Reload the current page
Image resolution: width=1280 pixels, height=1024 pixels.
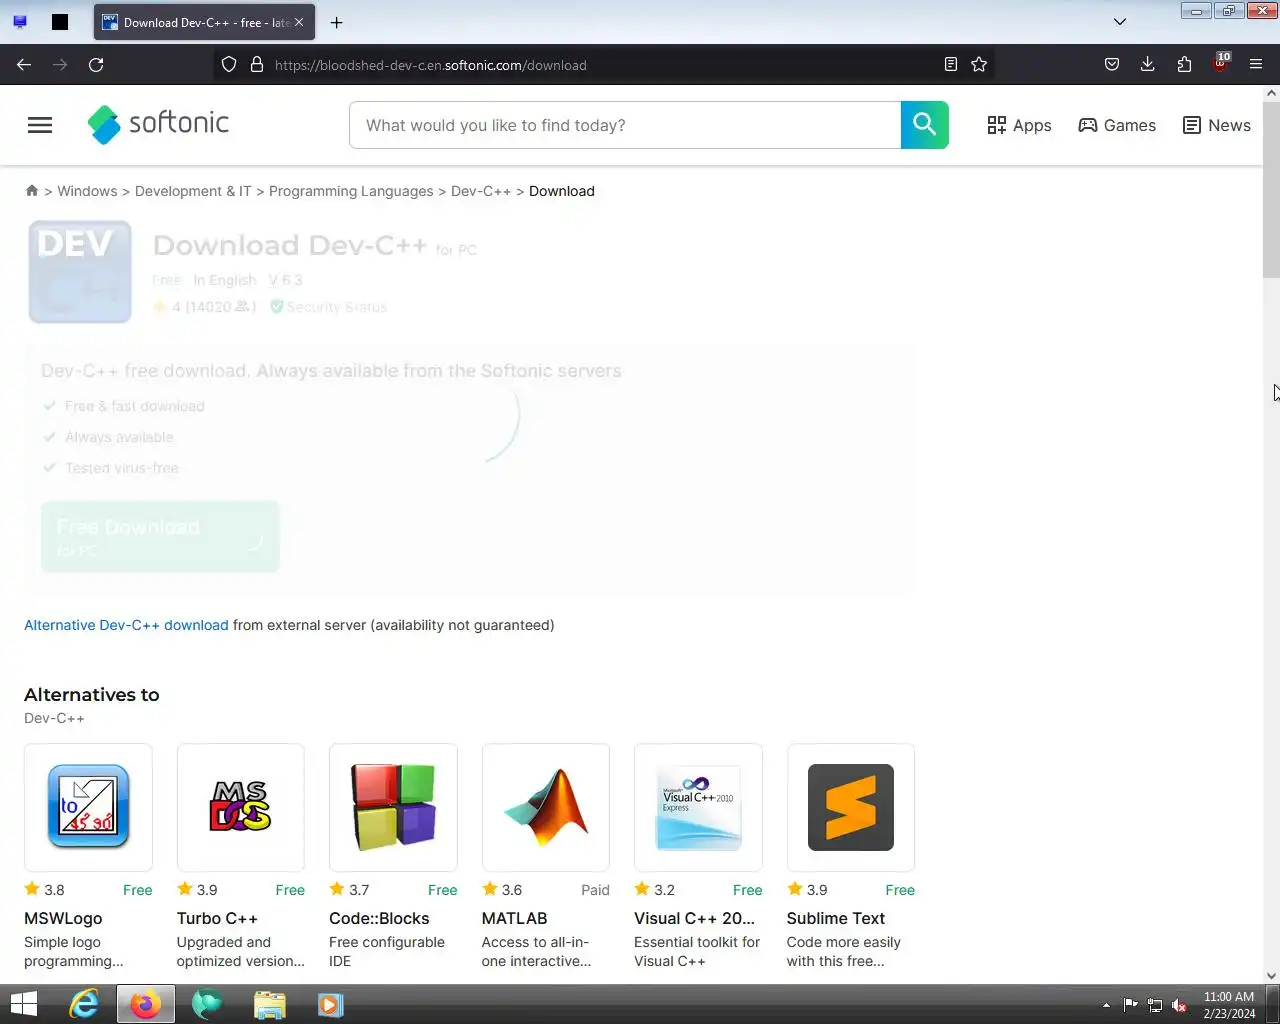[x=96, y=65]
